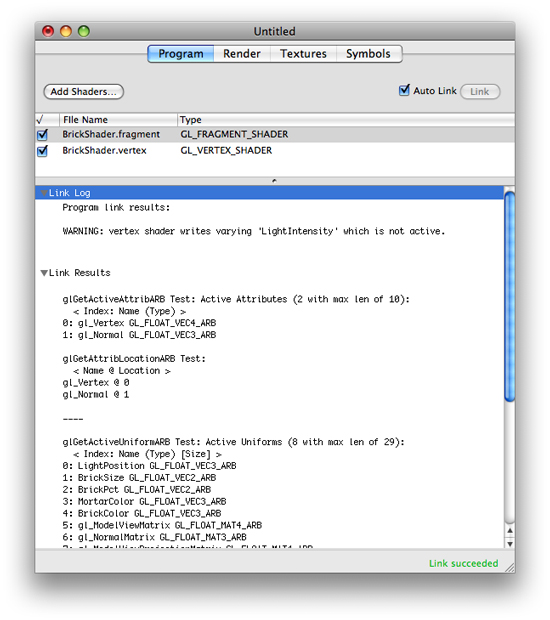Screen dimensions: 550x620
Task: Click the glGetActiveAttribARB Test line
Action: (x=236, y=299)
